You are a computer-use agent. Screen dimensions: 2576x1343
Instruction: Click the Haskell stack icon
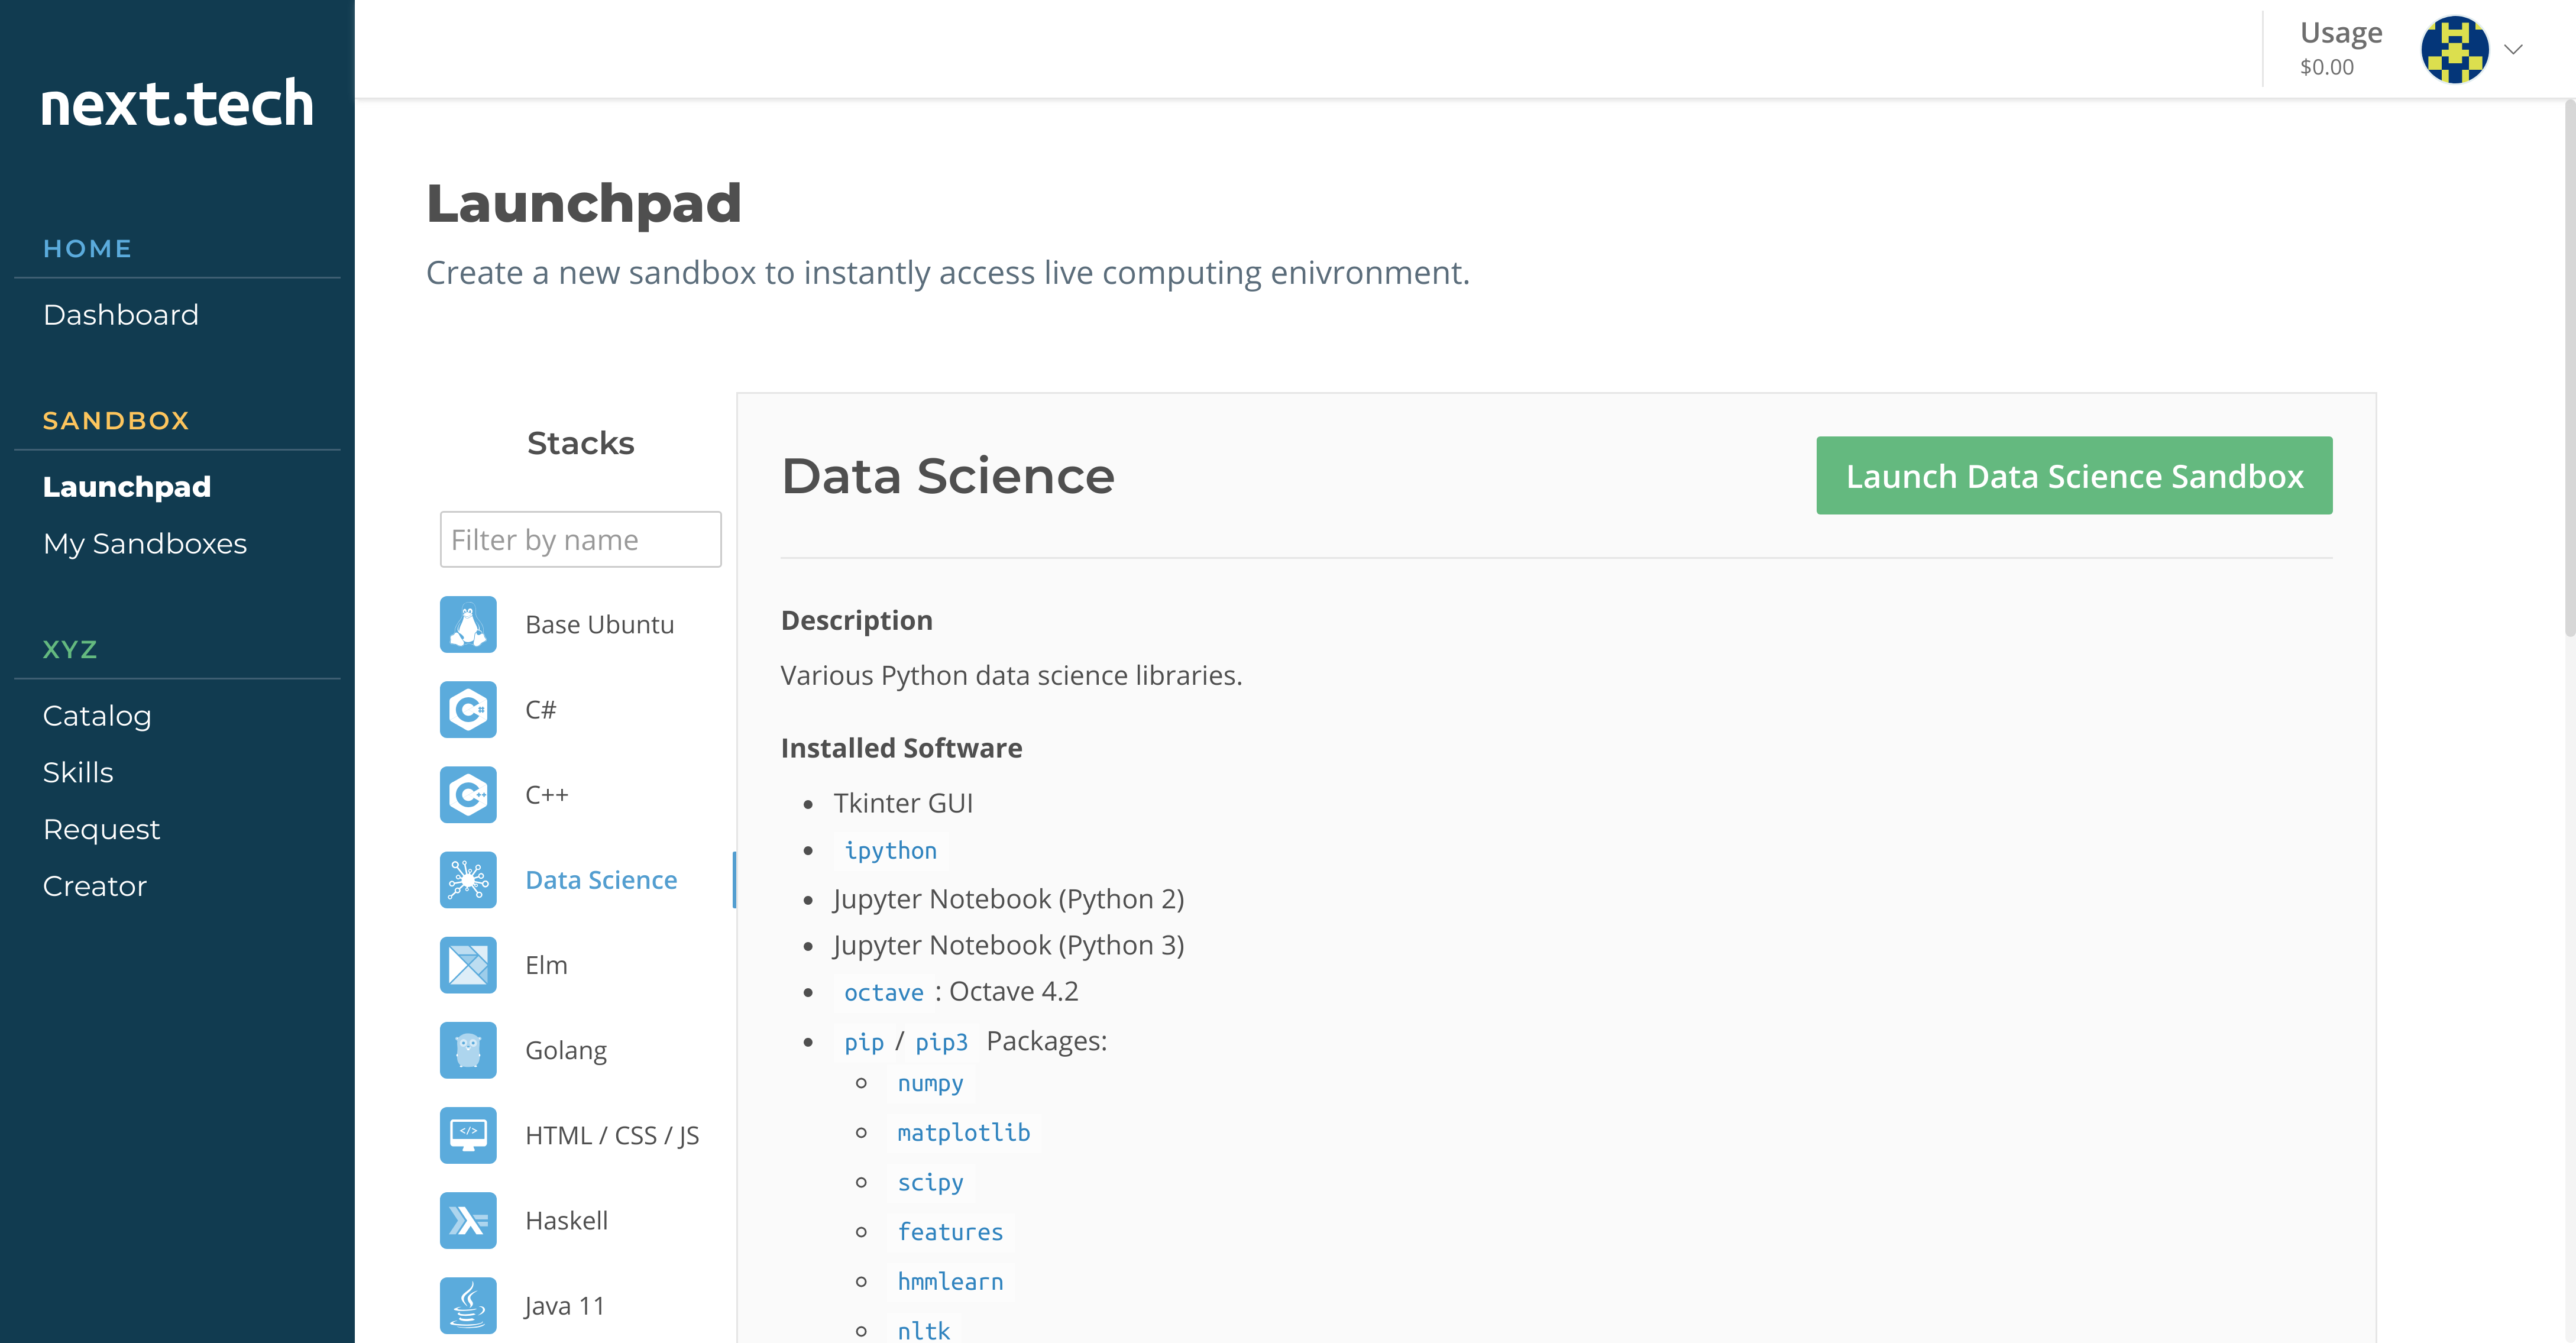pos(468,1220)
